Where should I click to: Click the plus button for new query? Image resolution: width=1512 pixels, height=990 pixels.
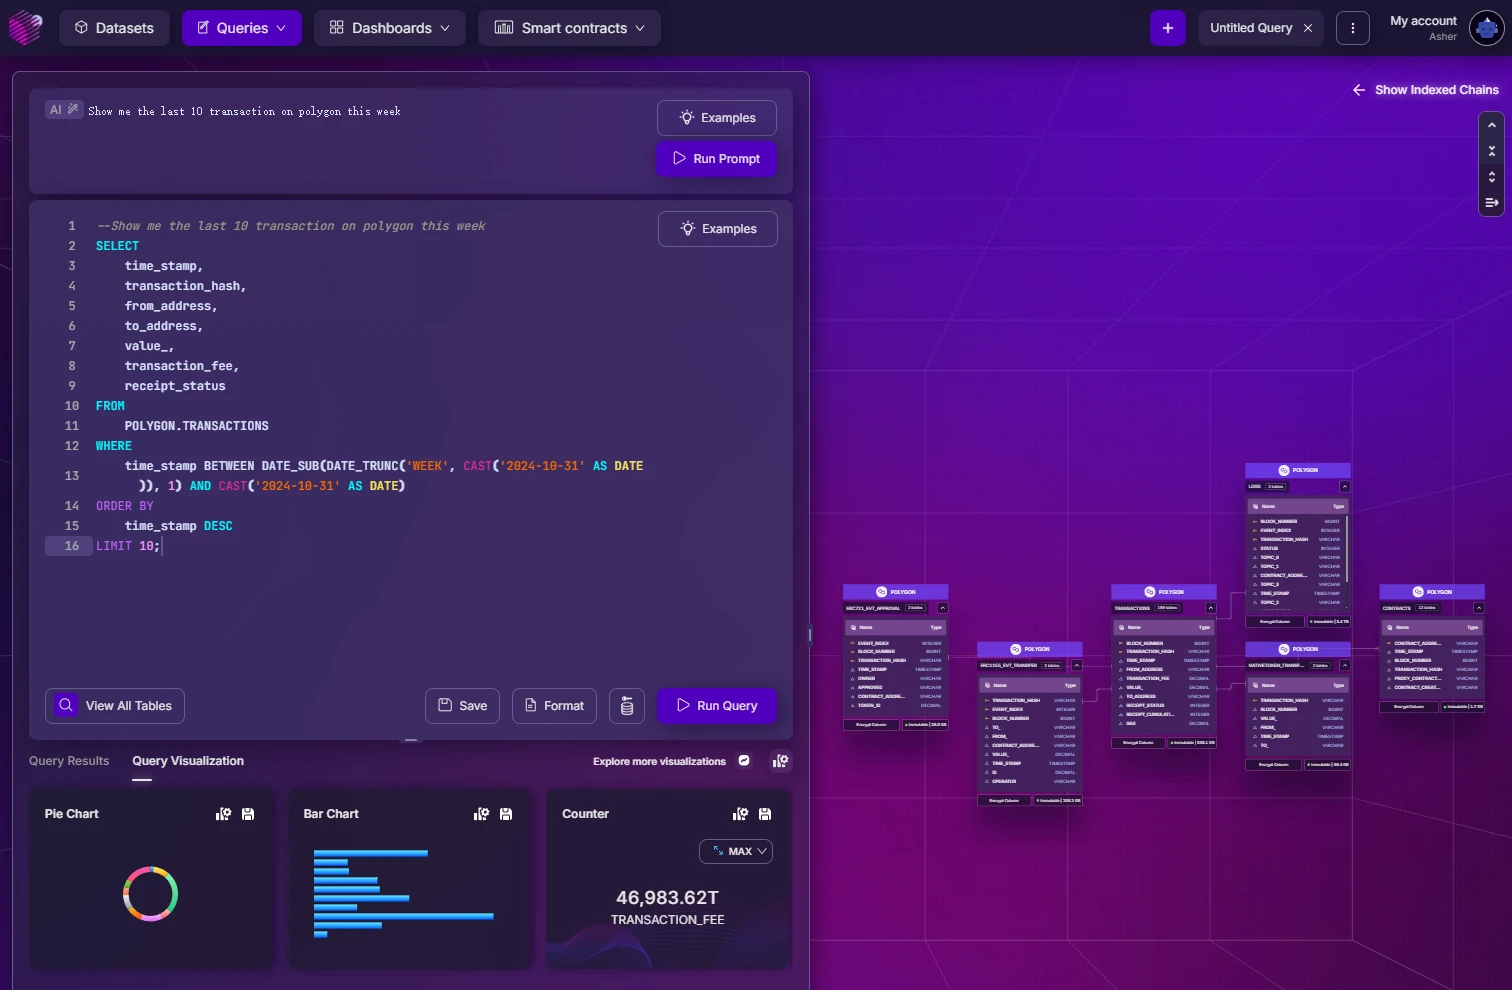pos(1167,28)
